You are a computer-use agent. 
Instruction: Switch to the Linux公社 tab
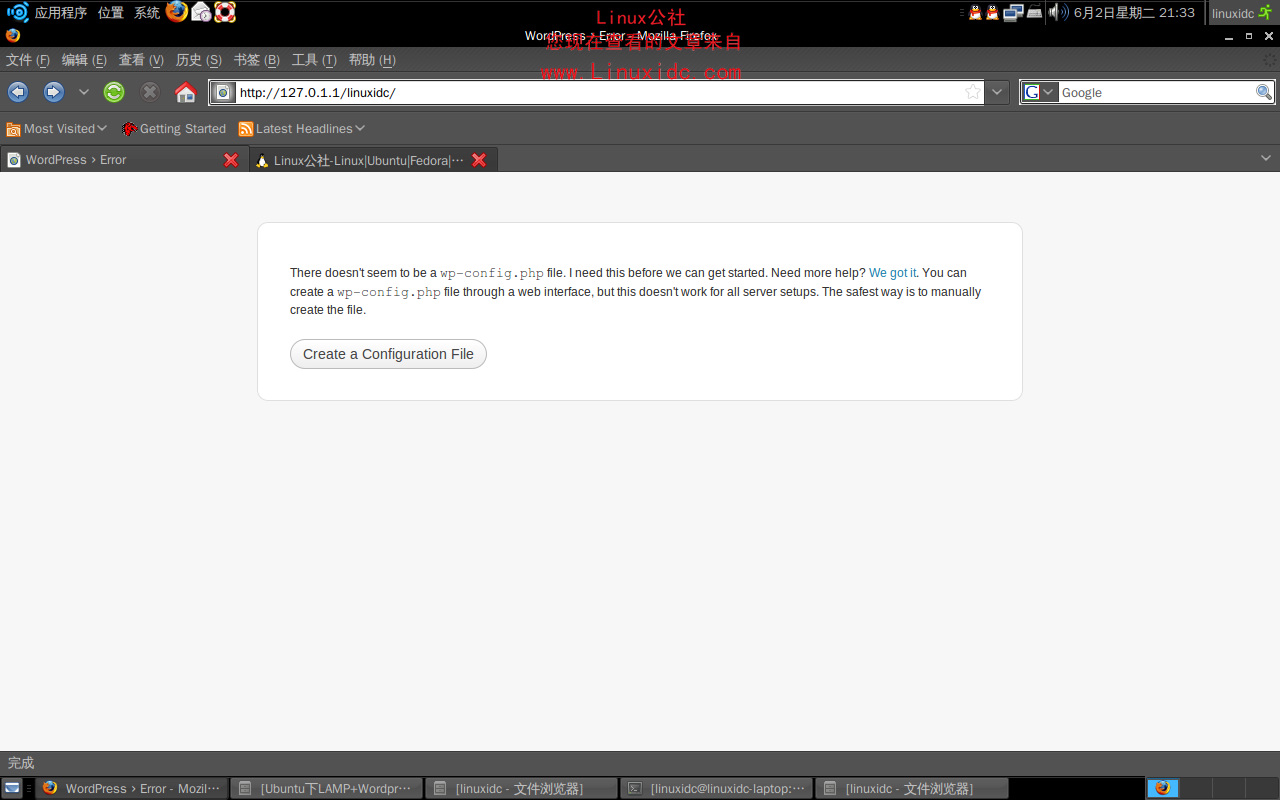360,160
